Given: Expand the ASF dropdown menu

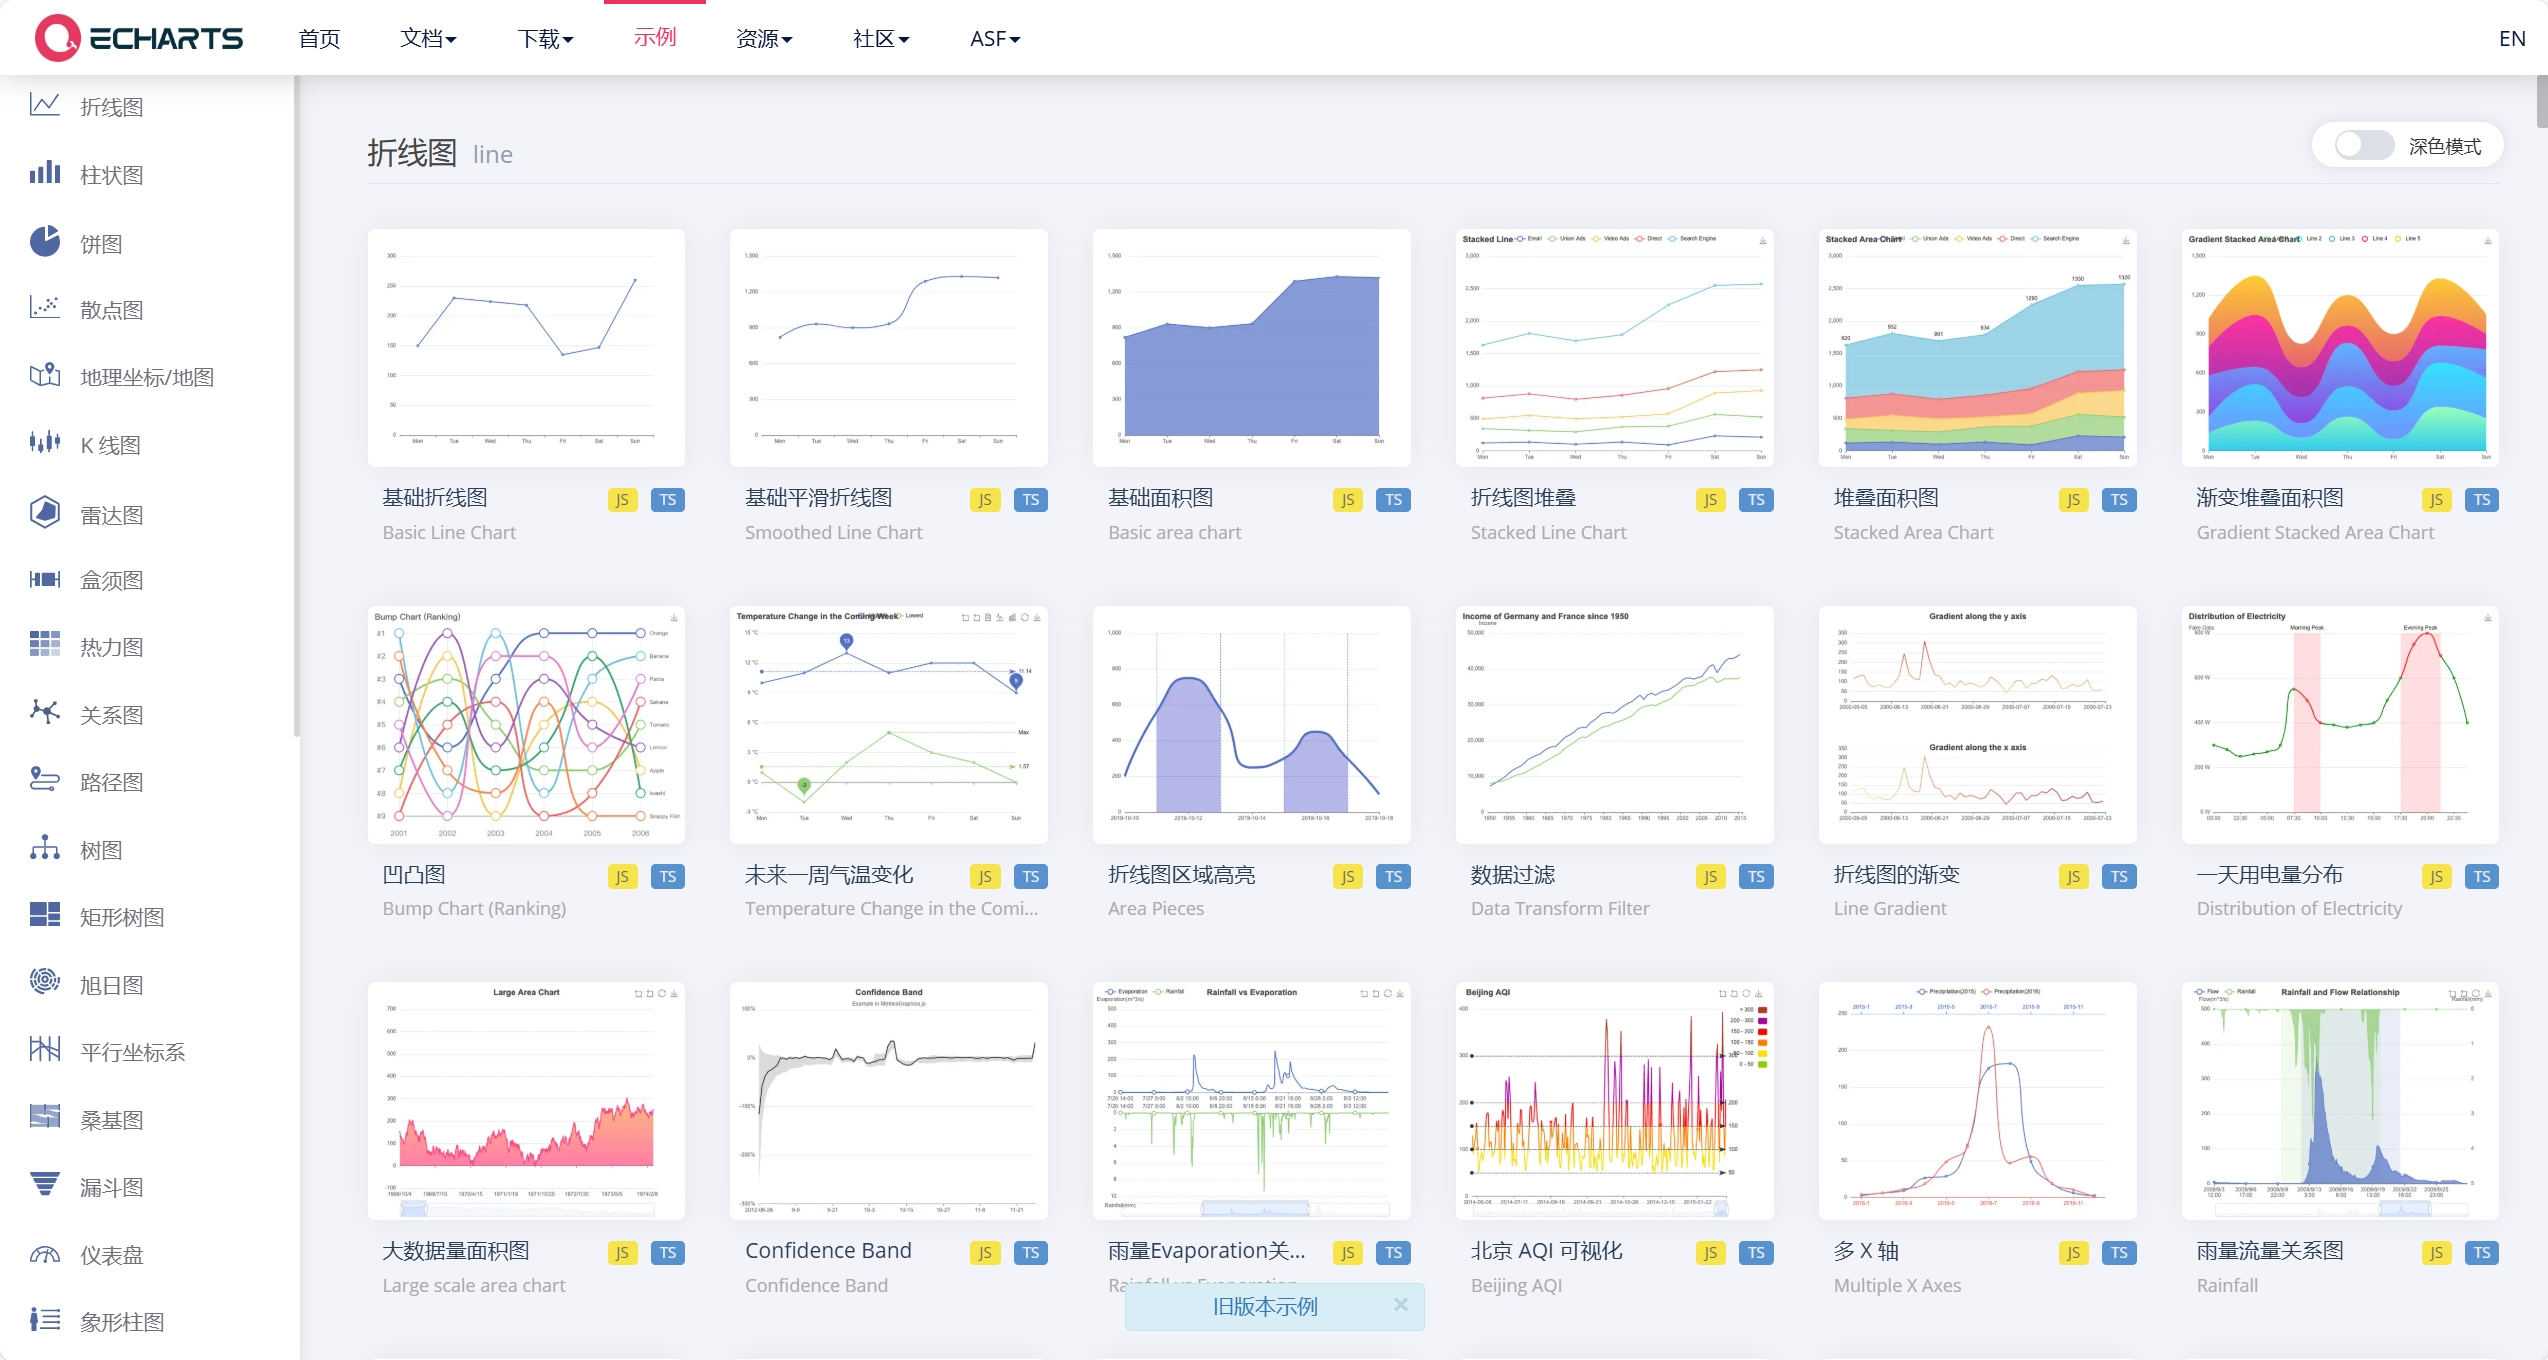Looking at the screenshot, I should (994, 38).
